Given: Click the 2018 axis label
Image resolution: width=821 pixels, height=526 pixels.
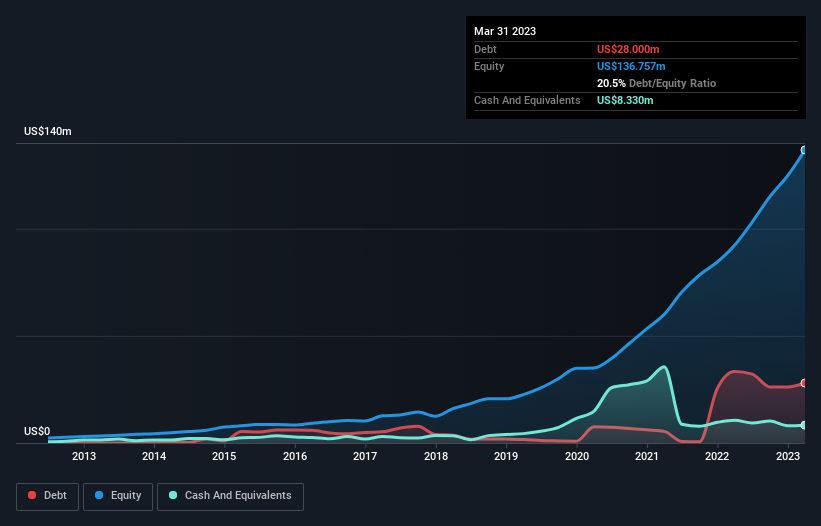Looking at the screenshot, I should [x=436, y=456].
